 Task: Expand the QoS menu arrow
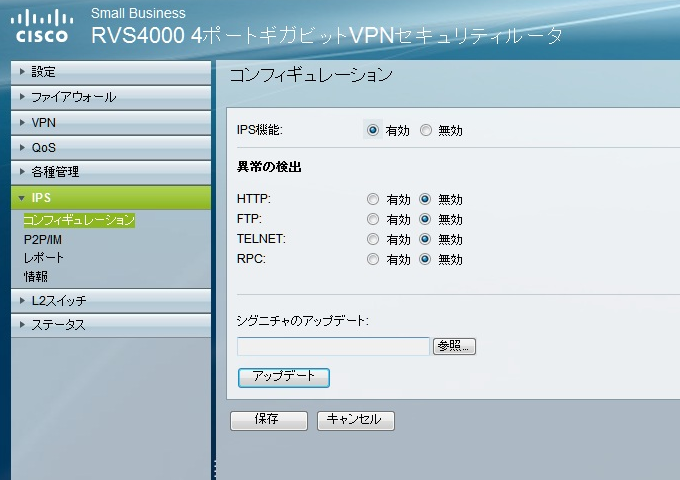click(x=22, y=147)
